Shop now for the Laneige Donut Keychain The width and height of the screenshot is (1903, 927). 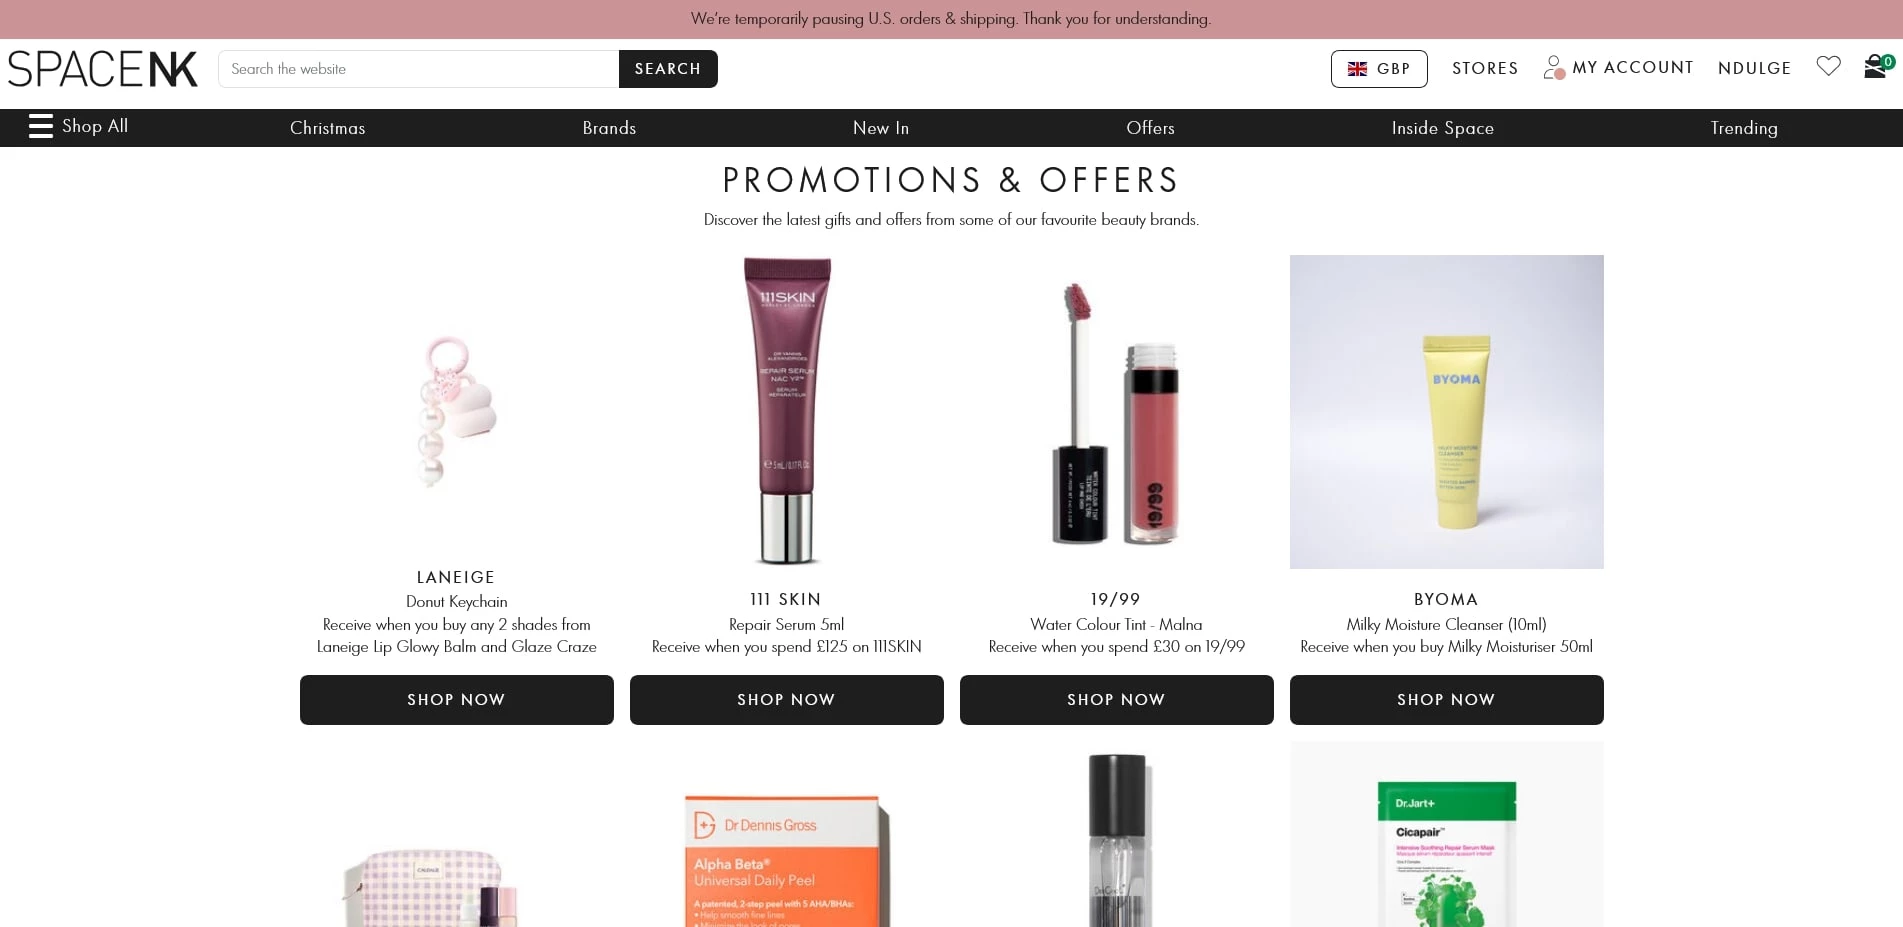[457, 700]
